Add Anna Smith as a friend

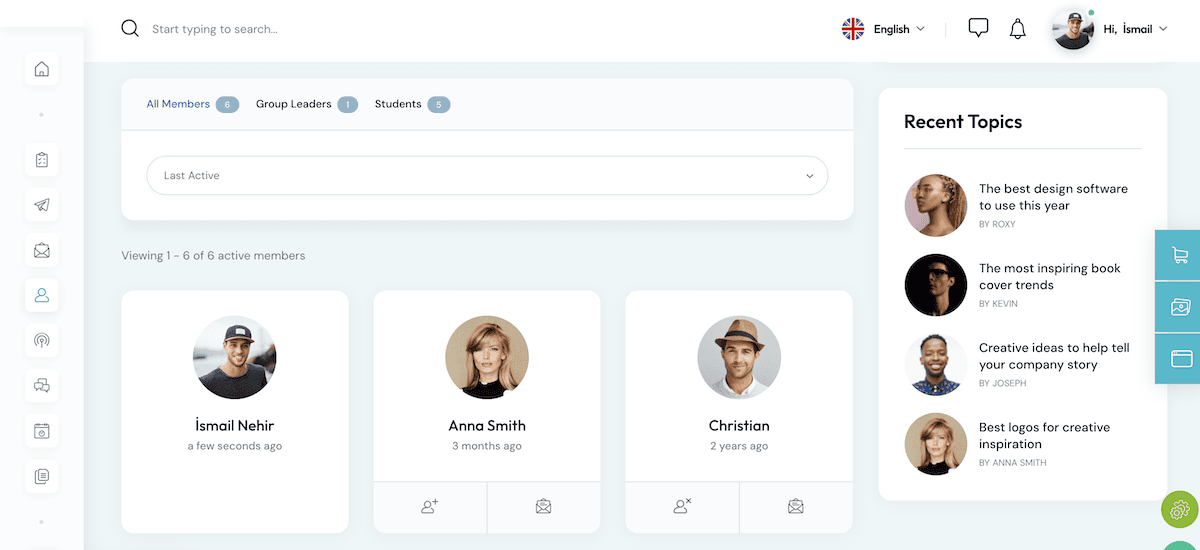[x=430, y=507]
